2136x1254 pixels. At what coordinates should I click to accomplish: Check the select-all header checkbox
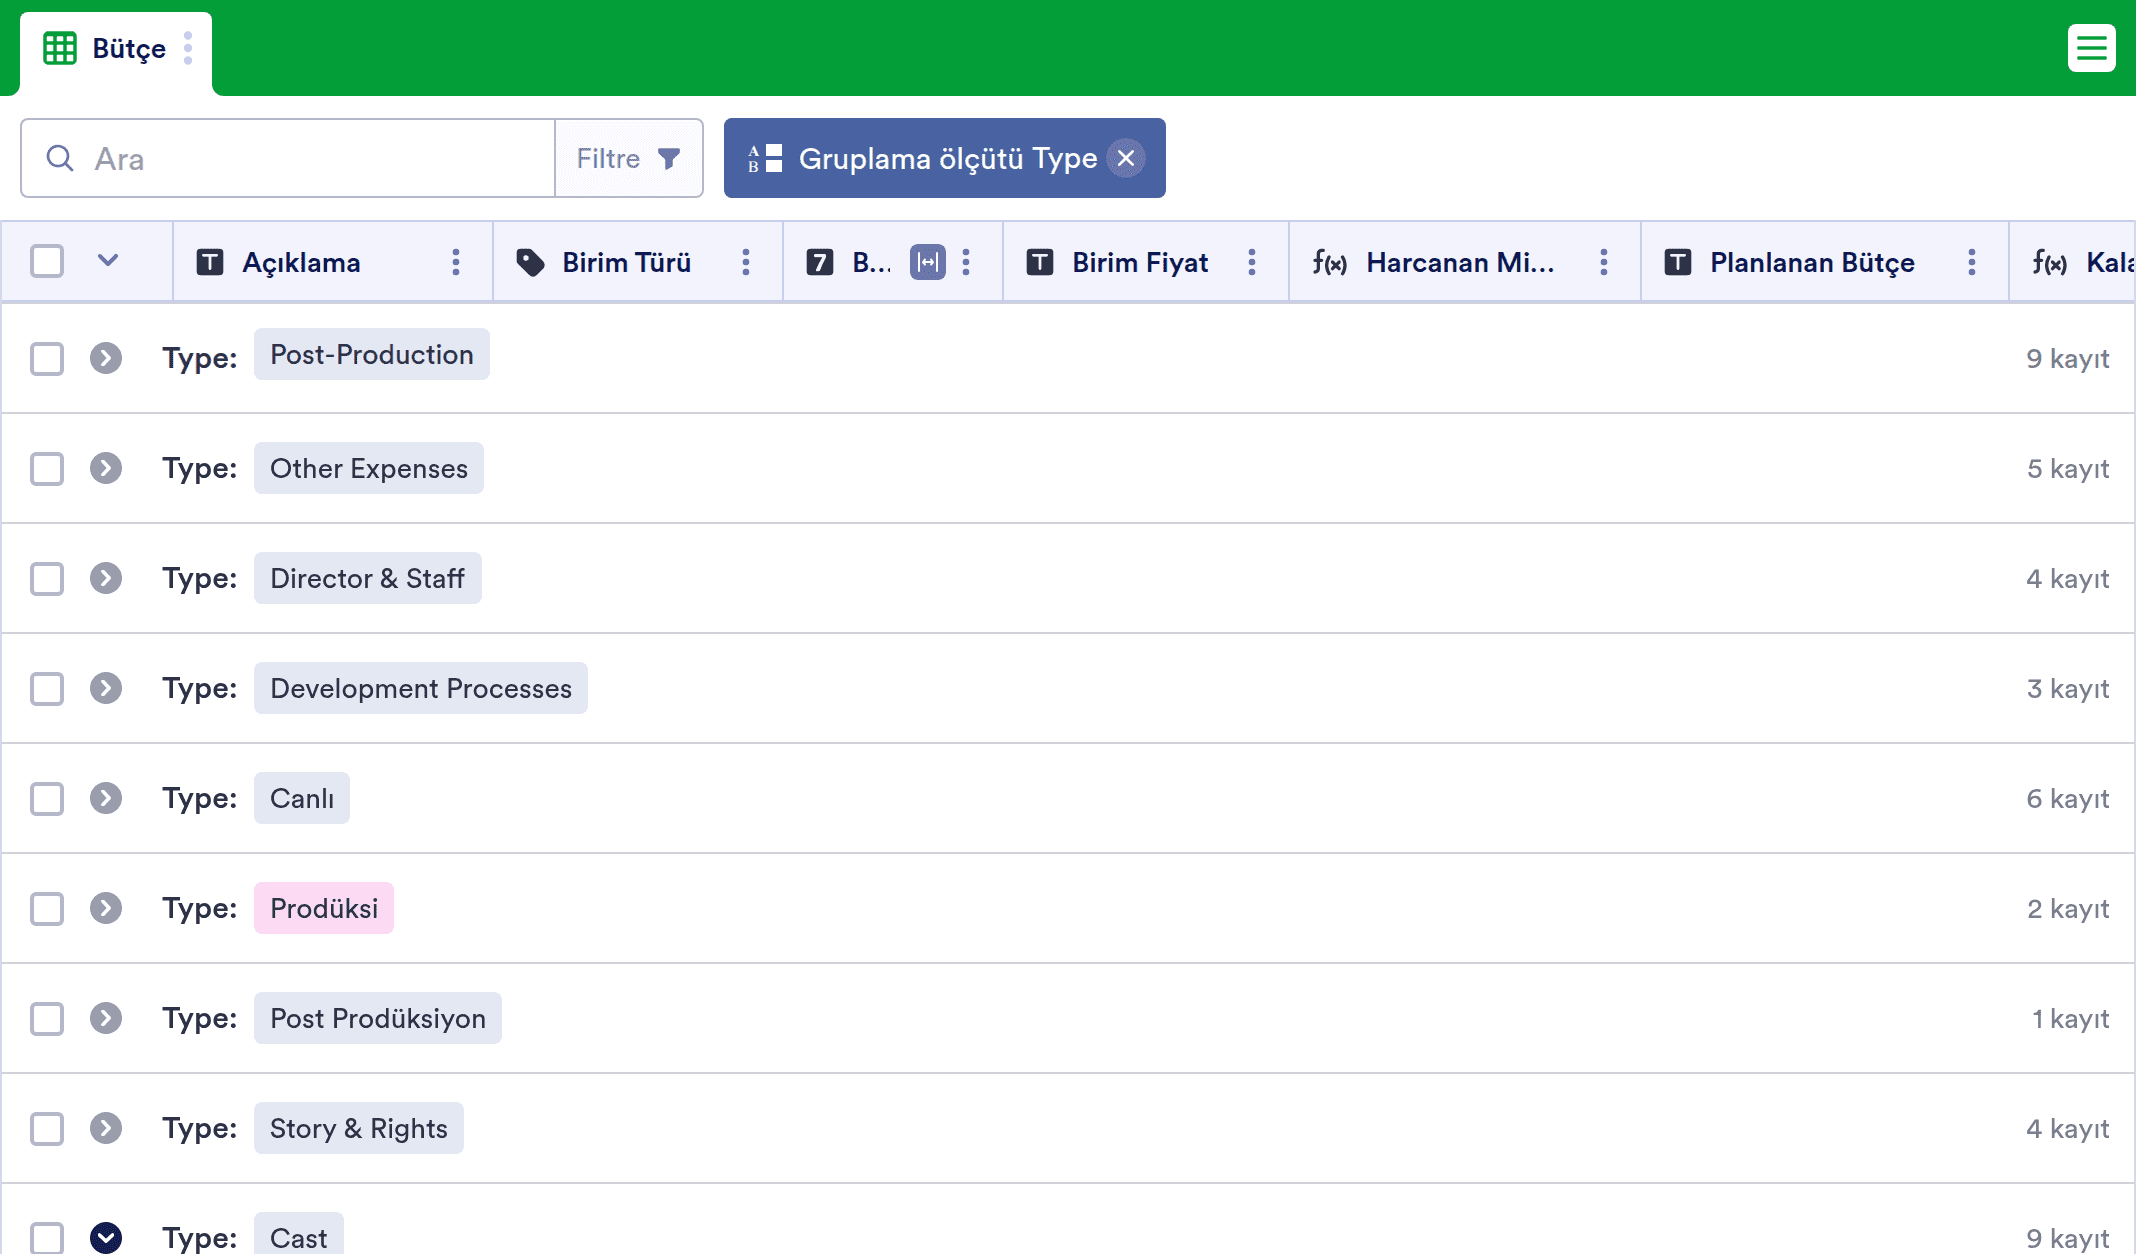click(47, 261)
